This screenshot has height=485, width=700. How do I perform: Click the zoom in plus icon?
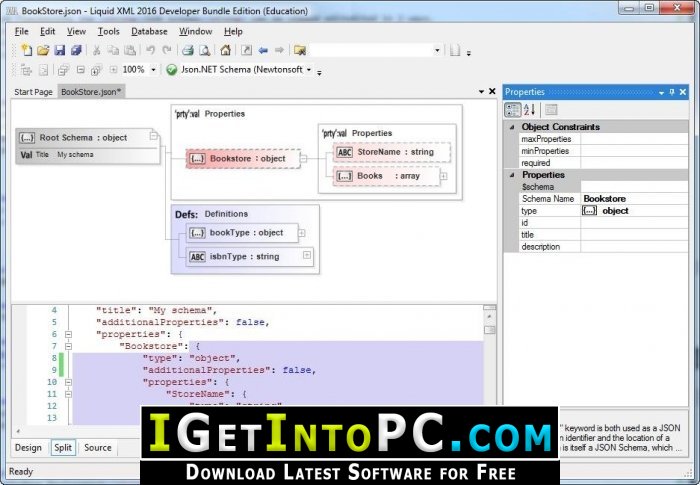(x=113, y=70)
